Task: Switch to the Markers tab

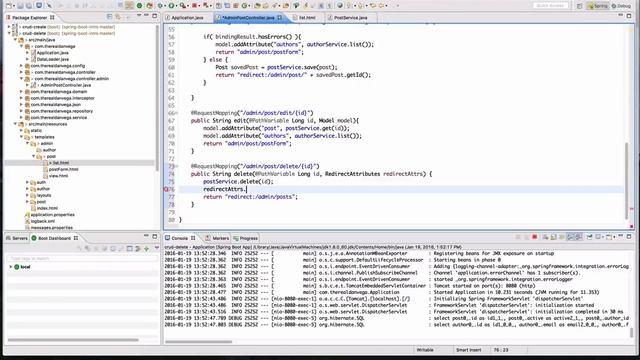Action: point(217,238)
